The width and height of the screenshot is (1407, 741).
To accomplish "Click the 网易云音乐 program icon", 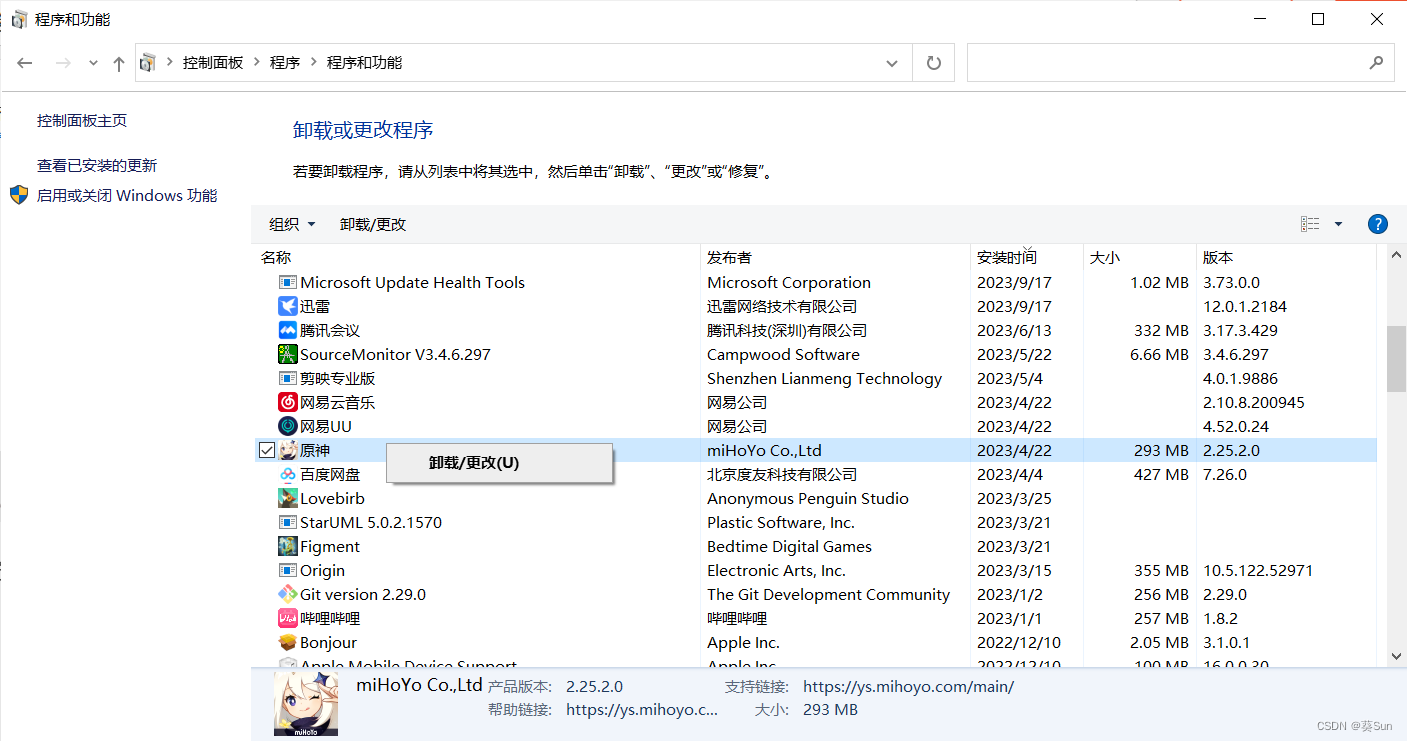I will coord(288,403).
